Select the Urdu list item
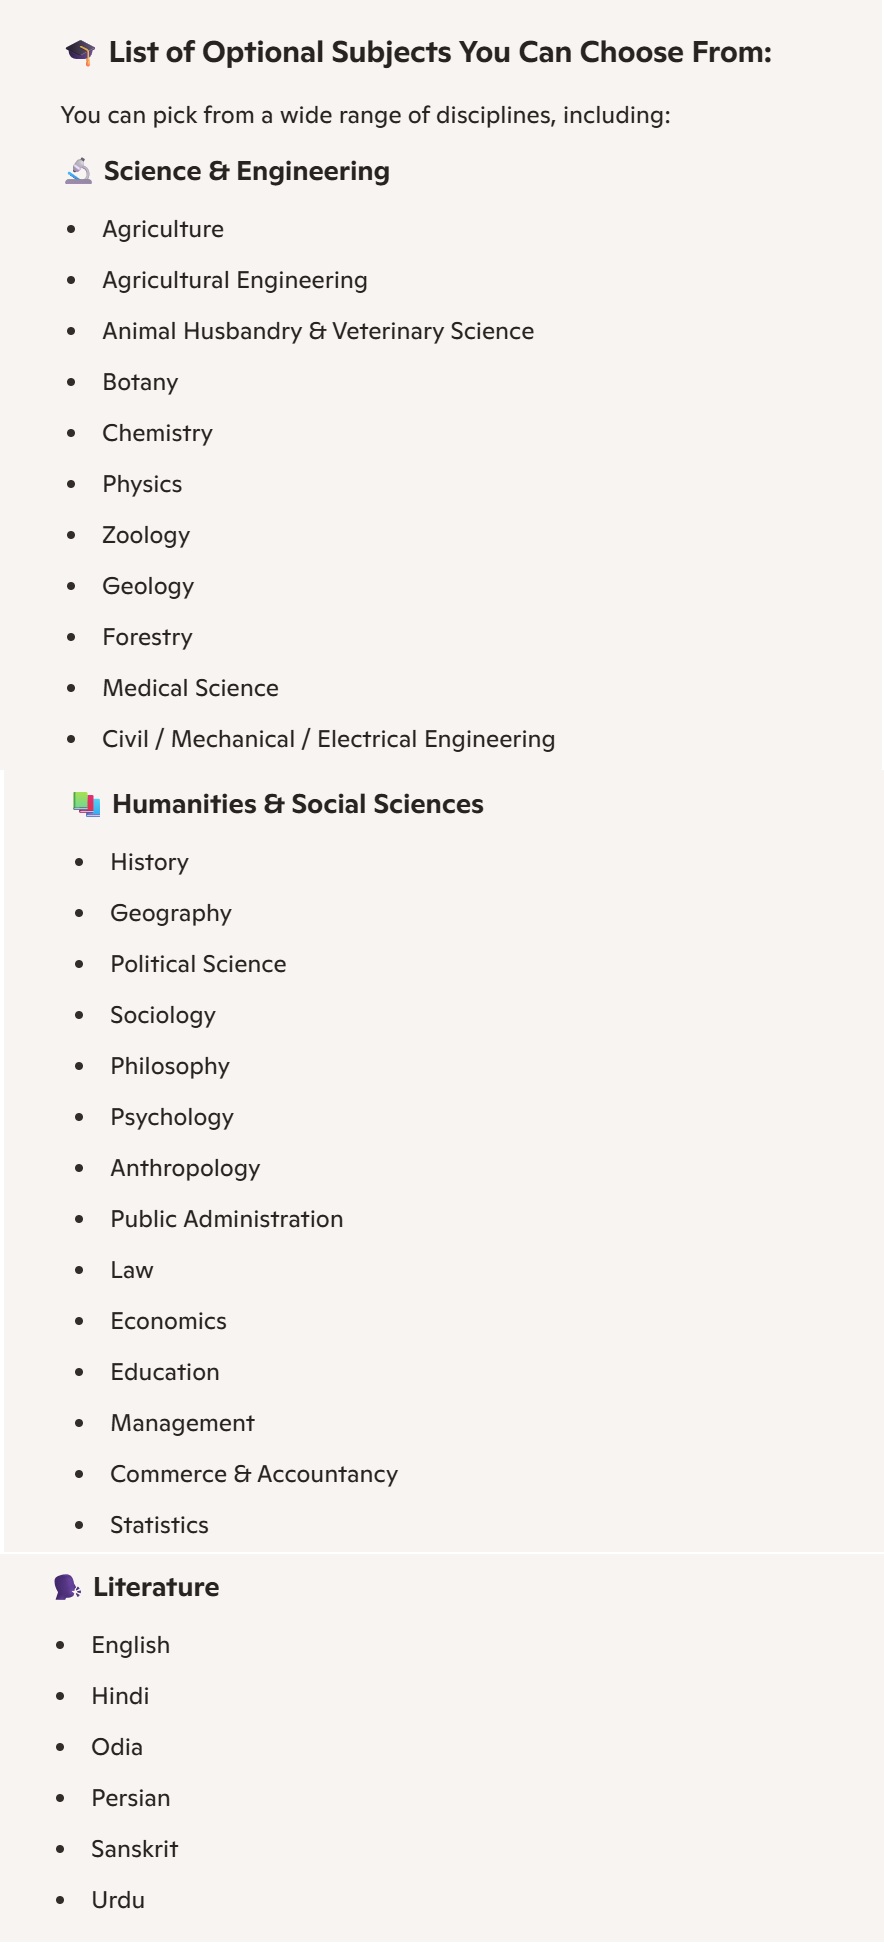Image resolution: width=884 pixels, height=1946 pixels. 118,1900
